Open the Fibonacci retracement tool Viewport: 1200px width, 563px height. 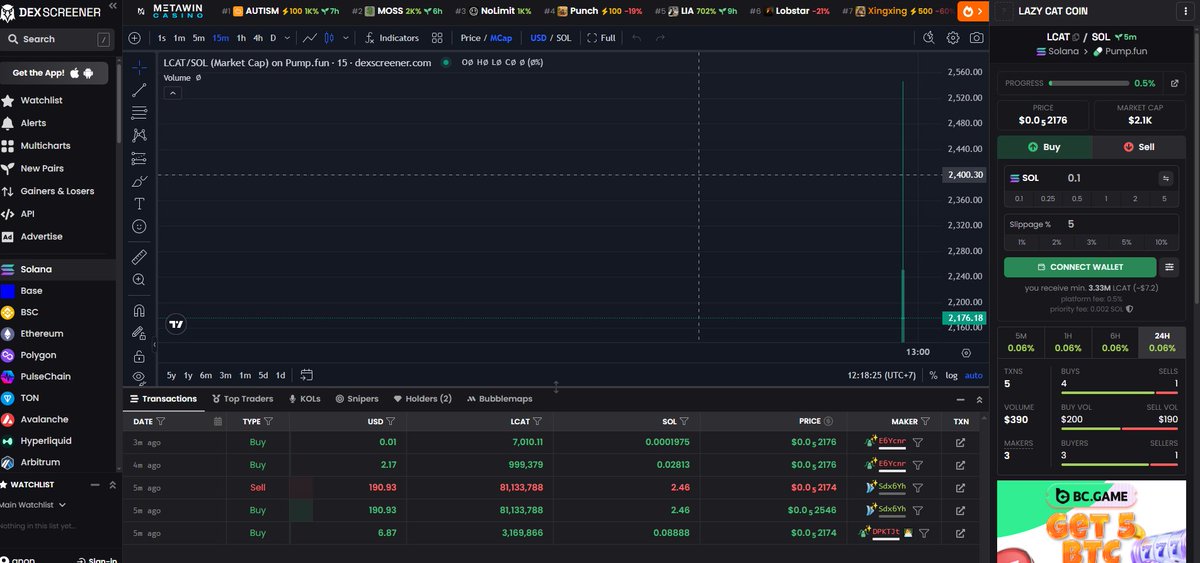point(139,112)
